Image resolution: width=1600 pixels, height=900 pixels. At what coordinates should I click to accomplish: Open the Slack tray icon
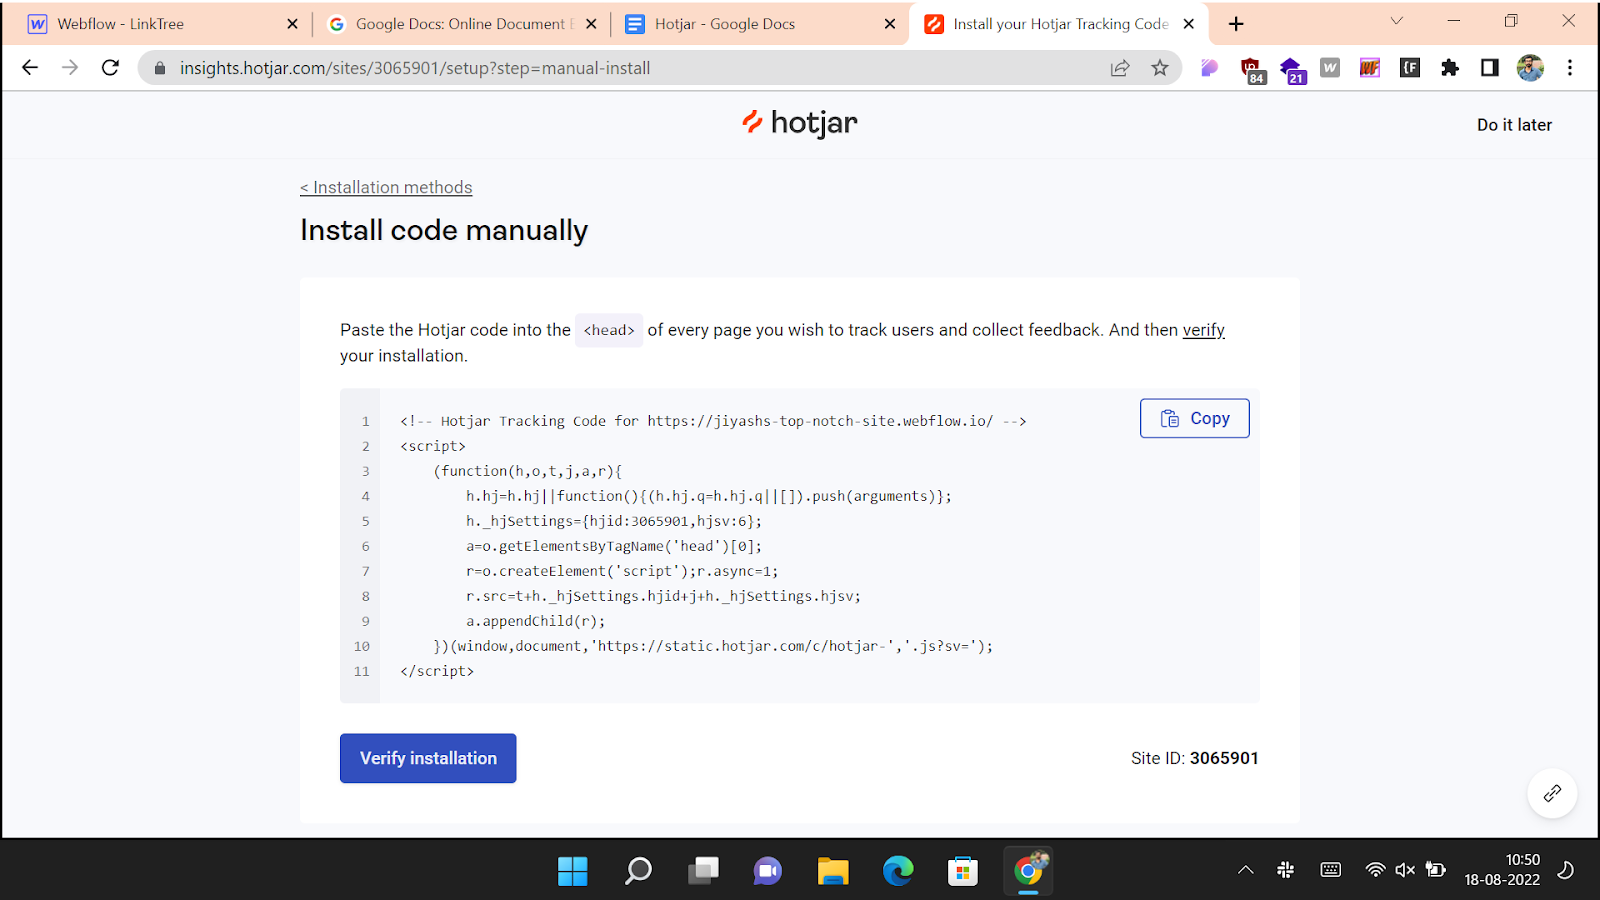[1286, 870]
